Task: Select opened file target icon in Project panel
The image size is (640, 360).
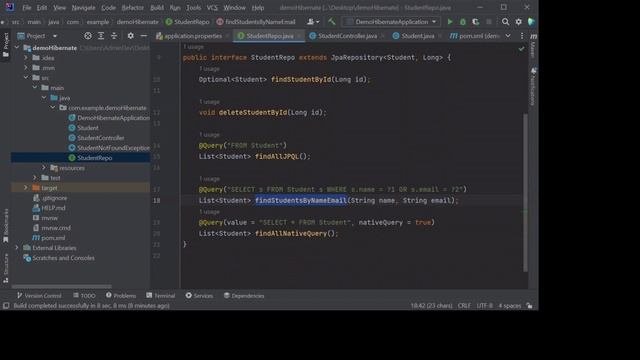Action: pyautogui.click(x=88, y=36)
